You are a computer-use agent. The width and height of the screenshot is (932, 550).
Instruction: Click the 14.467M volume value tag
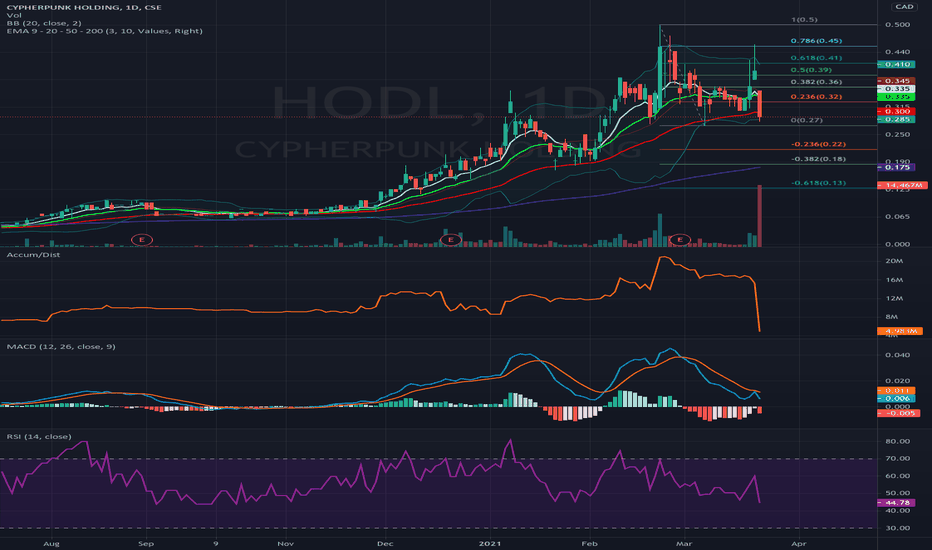point(902,186)
